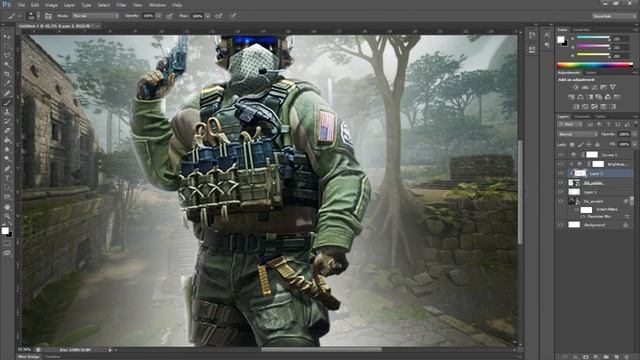The width and height of the screenshot is (640, 360).
Task: Add a Photo Filter adjustment
Action: click(x=599, y=97)
